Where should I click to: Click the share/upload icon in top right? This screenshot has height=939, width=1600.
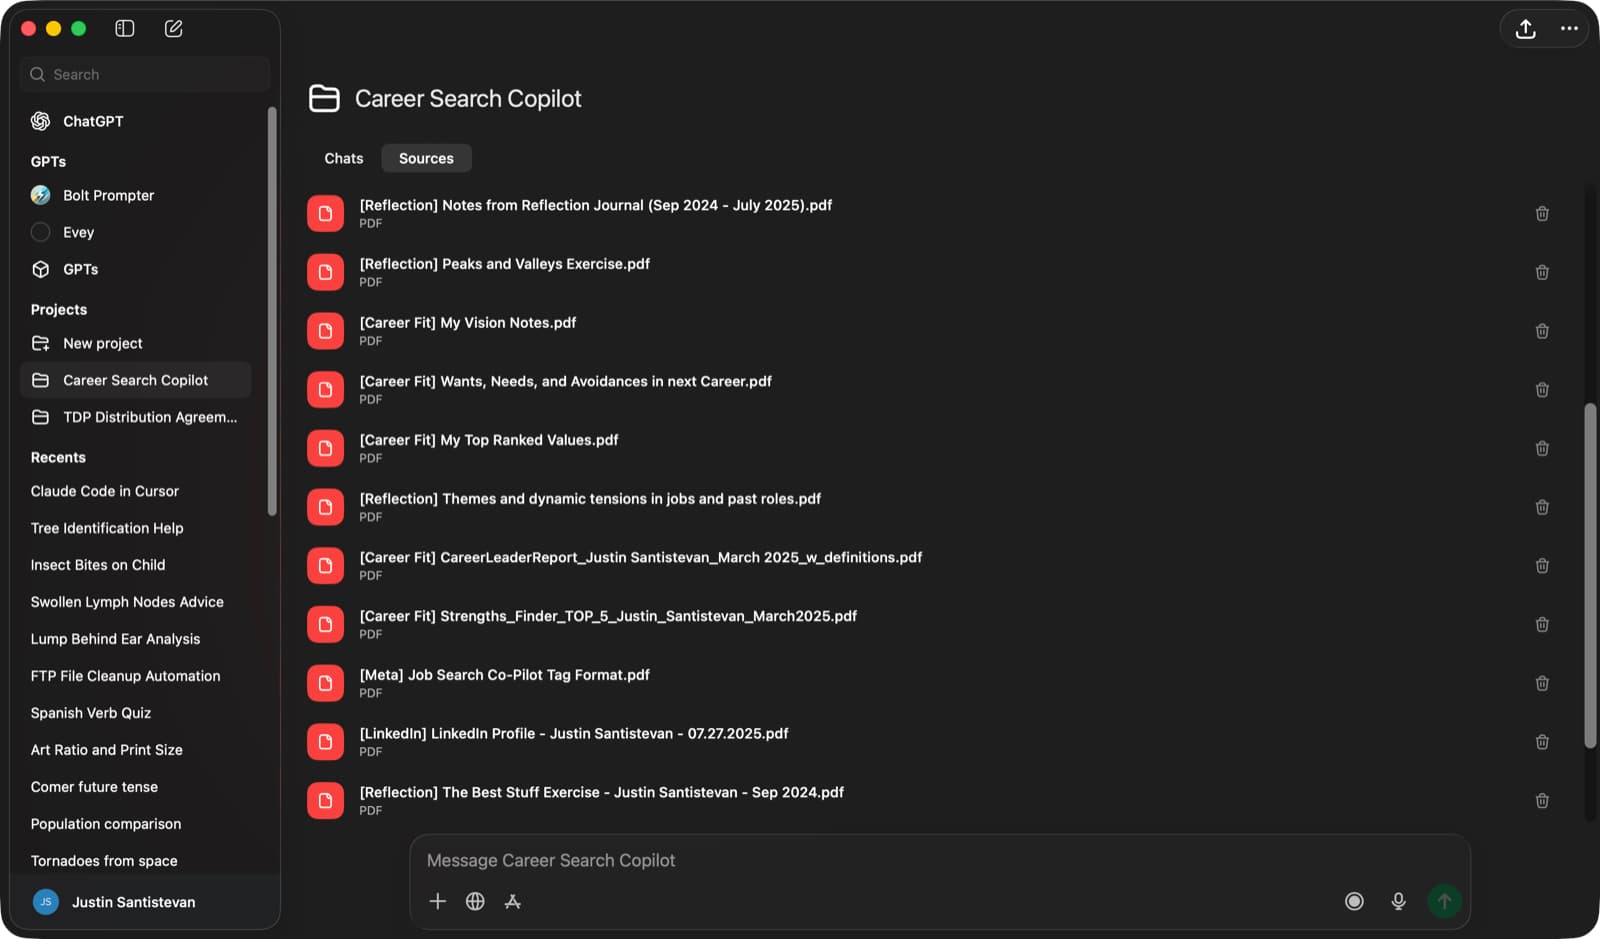[x=1525, y=29]
